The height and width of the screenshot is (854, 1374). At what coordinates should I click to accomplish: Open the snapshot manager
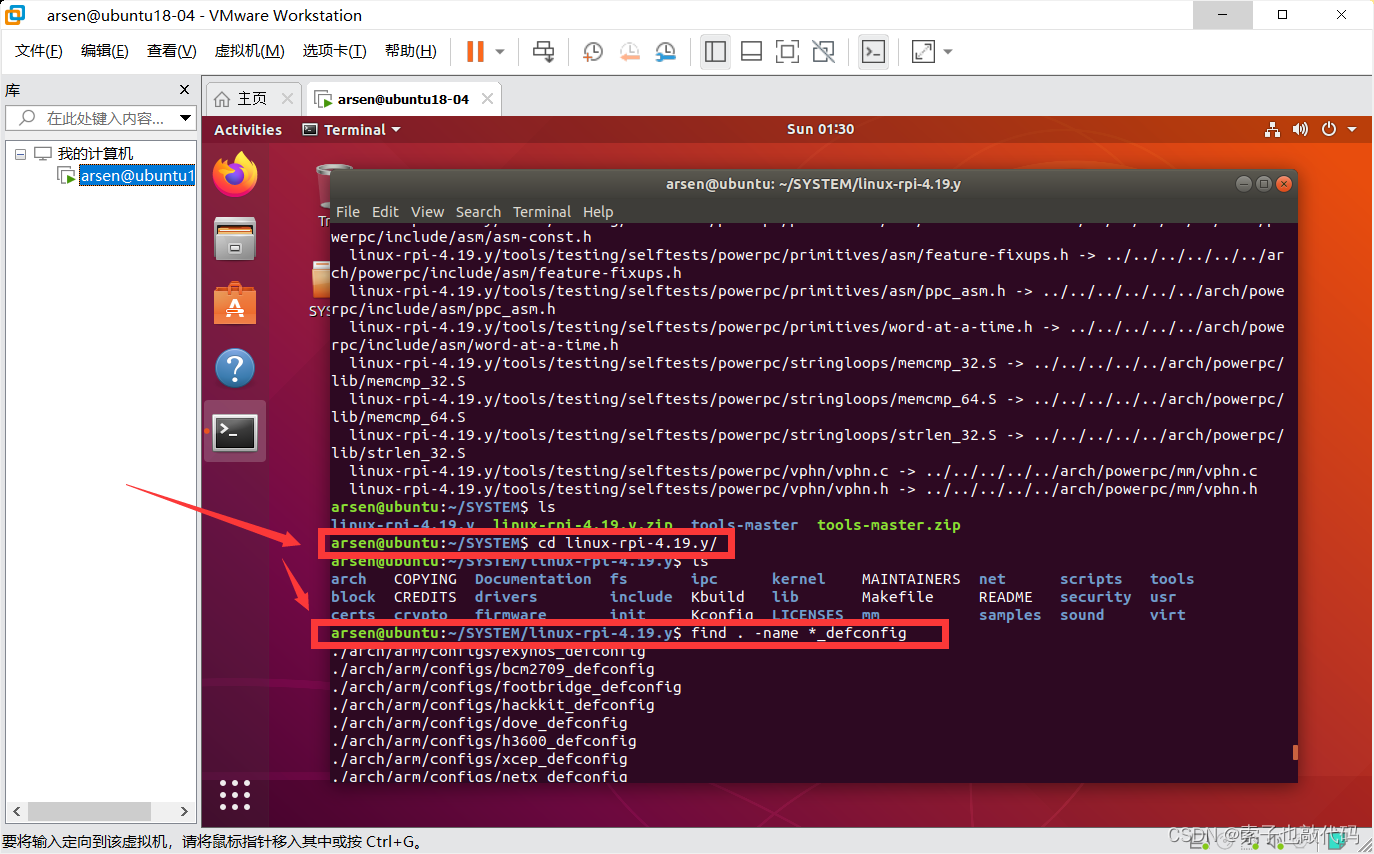tap(665, 51)
